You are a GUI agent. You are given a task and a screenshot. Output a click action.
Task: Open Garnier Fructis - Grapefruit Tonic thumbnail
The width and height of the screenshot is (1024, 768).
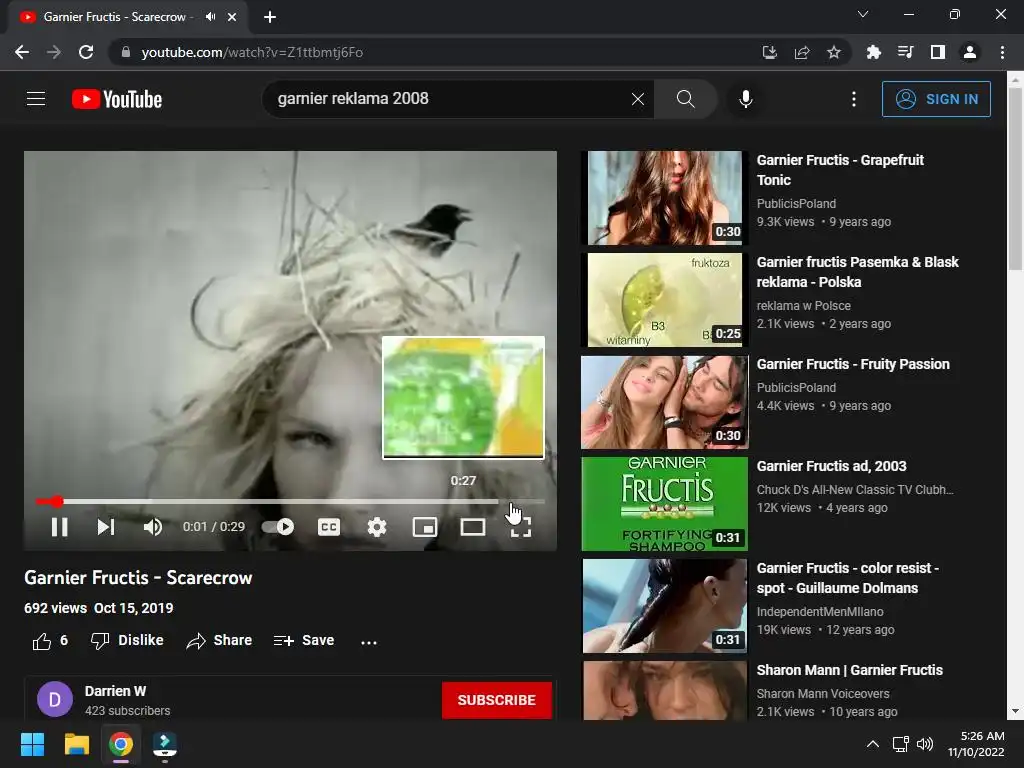(665, 198)
